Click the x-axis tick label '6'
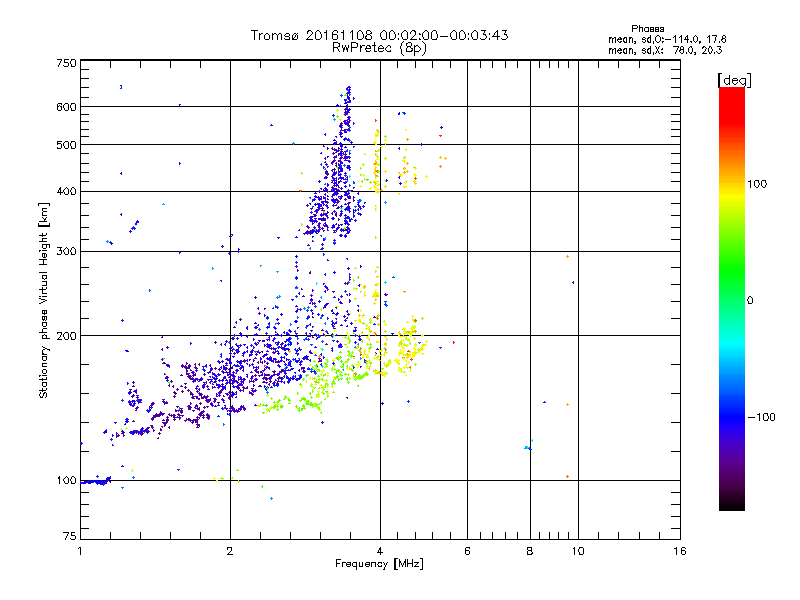Screen dimensions: 800x600 (467, 551)
